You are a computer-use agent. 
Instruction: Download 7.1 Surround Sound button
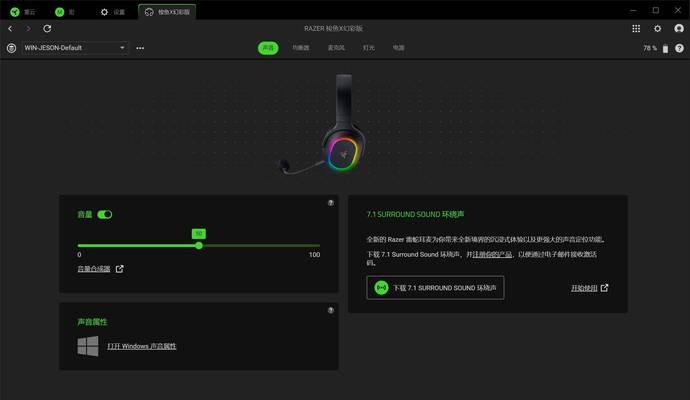click(435, 288)
